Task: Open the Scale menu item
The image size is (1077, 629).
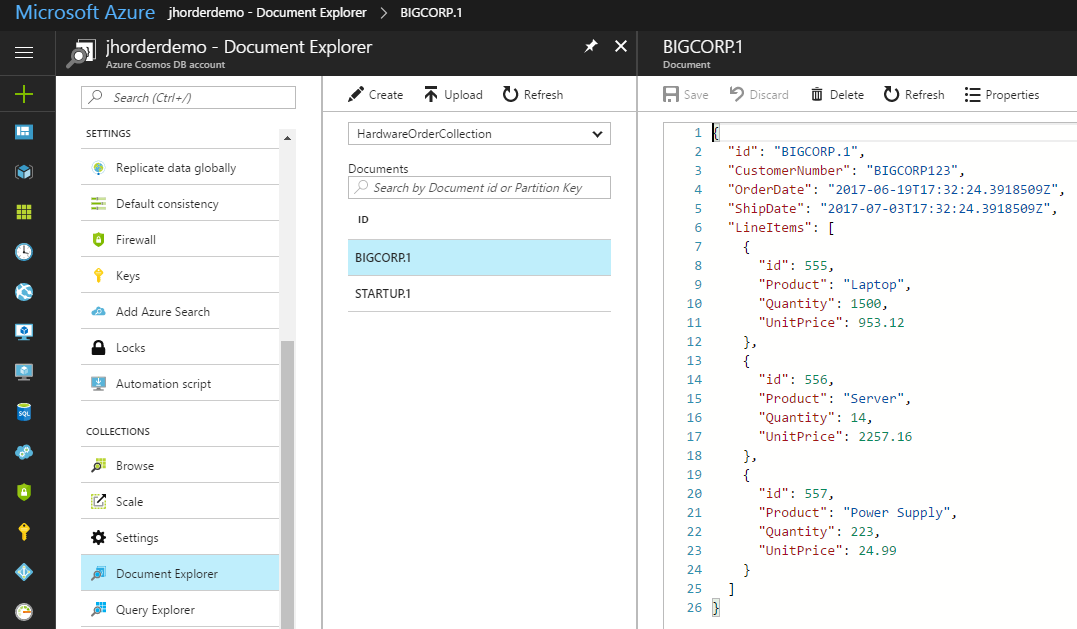Action: [x=180, y=501]
